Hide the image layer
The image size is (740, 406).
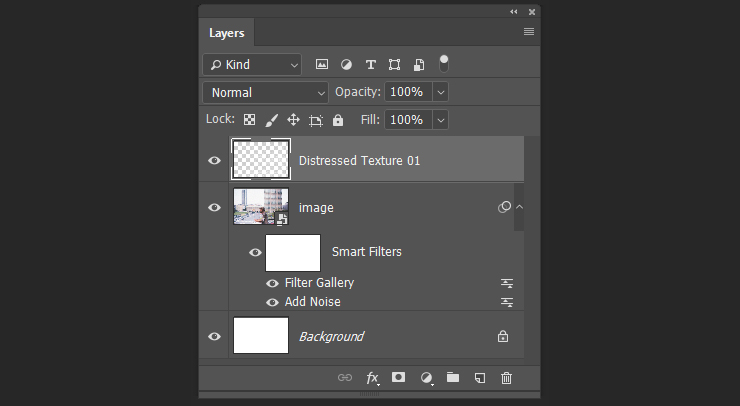click(214, 208)
